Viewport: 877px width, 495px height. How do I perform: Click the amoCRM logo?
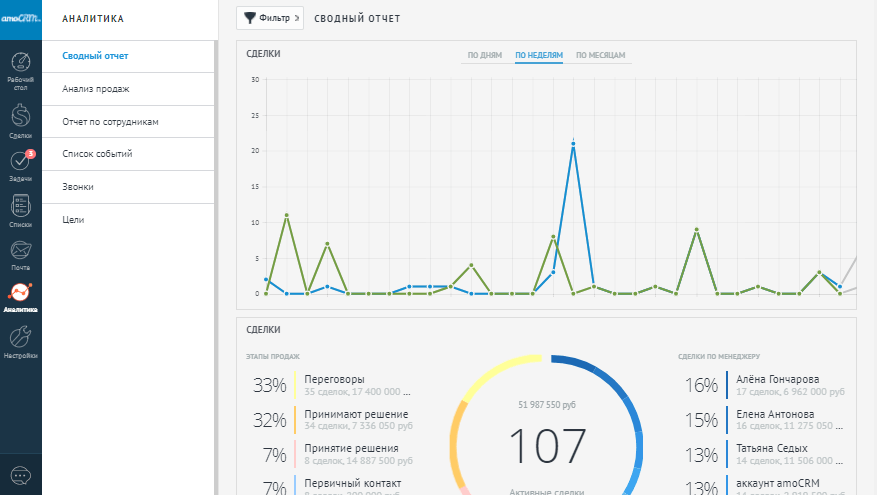pos(20,19)
